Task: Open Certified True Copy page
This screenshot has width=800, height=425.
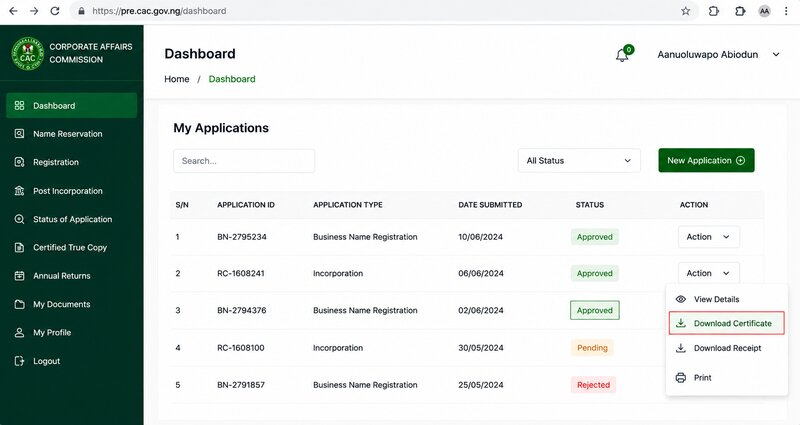Action: pyautogui.click(x=71, y=247)
